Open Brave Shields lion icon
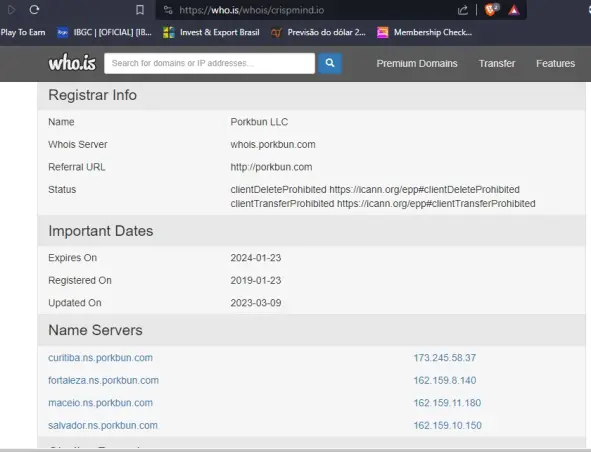This screenshot has height=452, width=591. [491, 10]
